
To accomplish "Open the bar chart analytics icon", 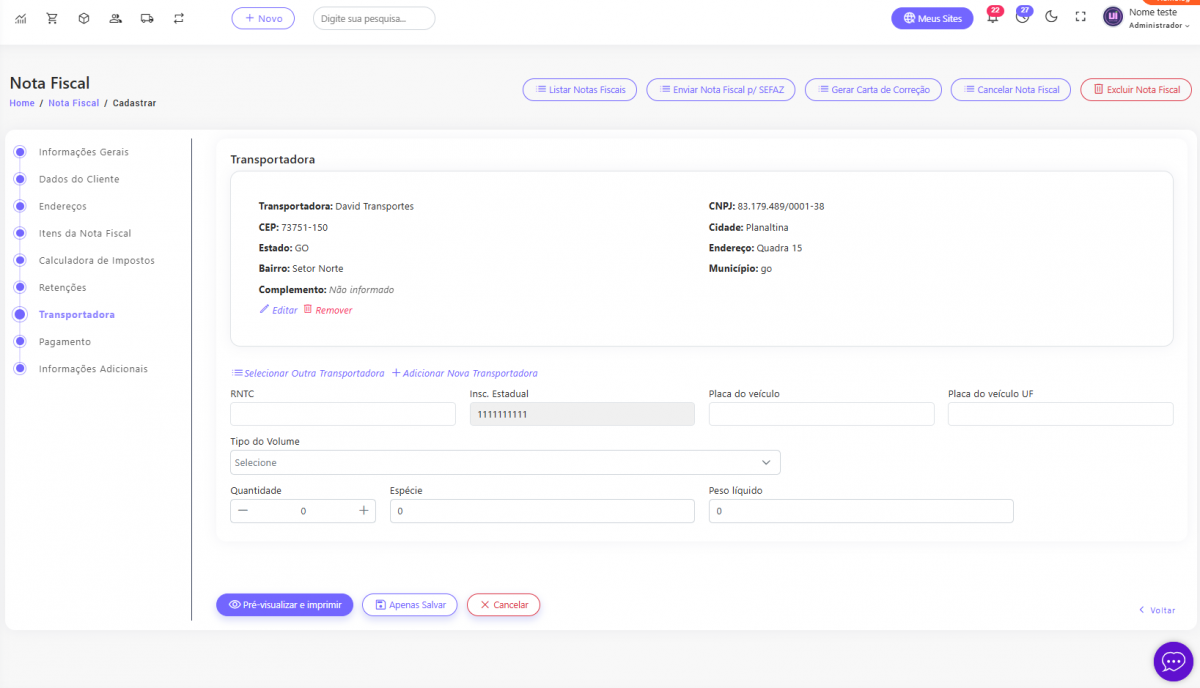I will coord(21,18).
